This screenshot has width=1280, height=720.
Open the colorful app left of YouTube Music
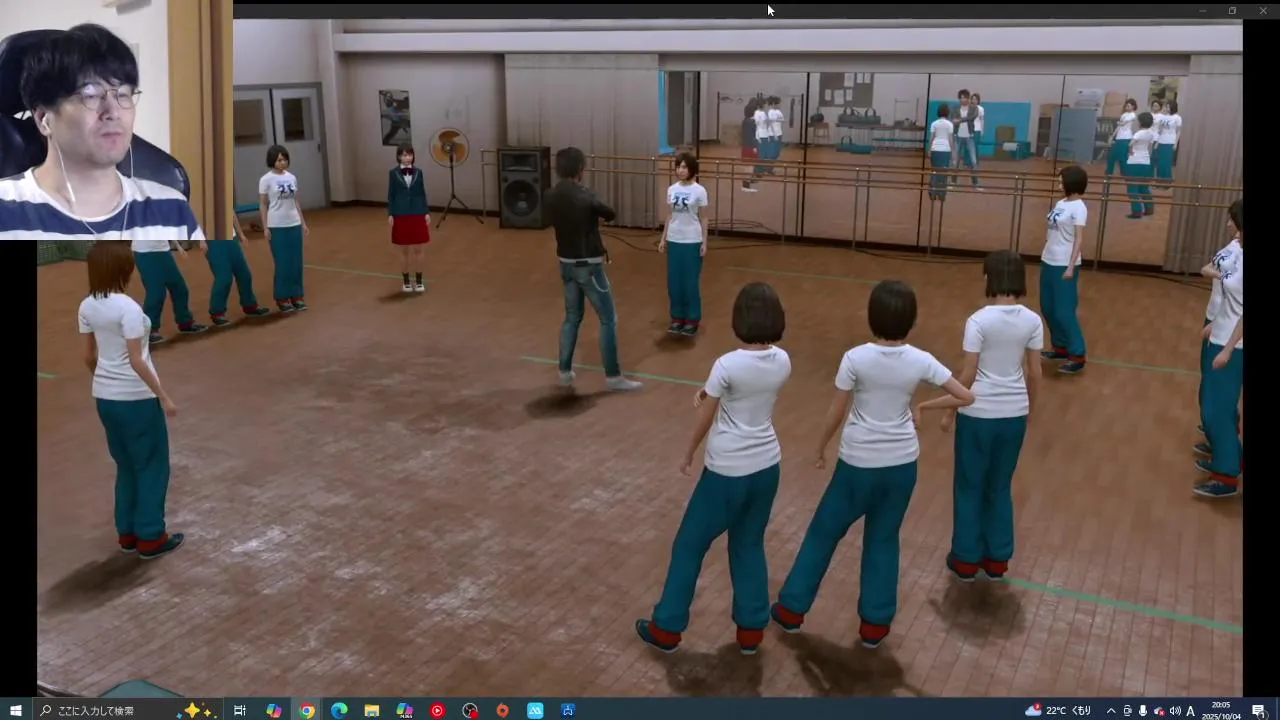(x=404, y=710)
